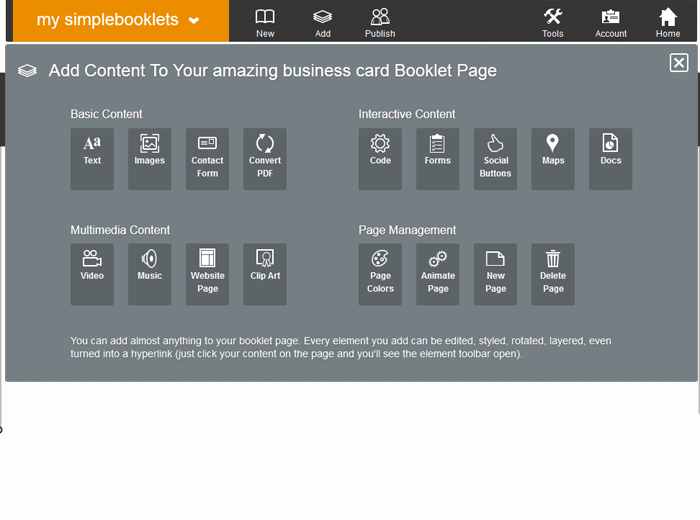Open the Publish menu in top bar

tap(380, 21)
